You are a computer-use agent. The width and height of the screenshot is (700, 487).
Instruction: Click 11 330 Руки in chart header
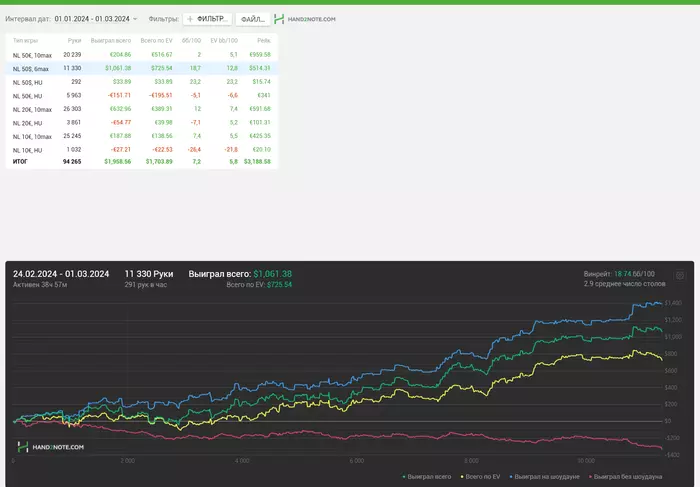[149, 274]
